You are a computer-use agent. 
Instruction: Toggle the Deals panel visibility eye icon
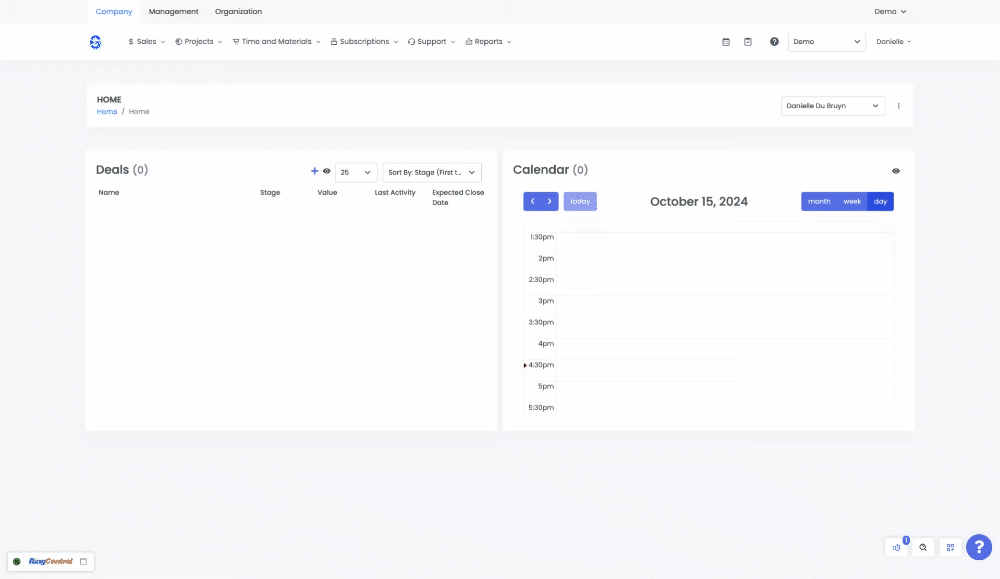point(327,171)
